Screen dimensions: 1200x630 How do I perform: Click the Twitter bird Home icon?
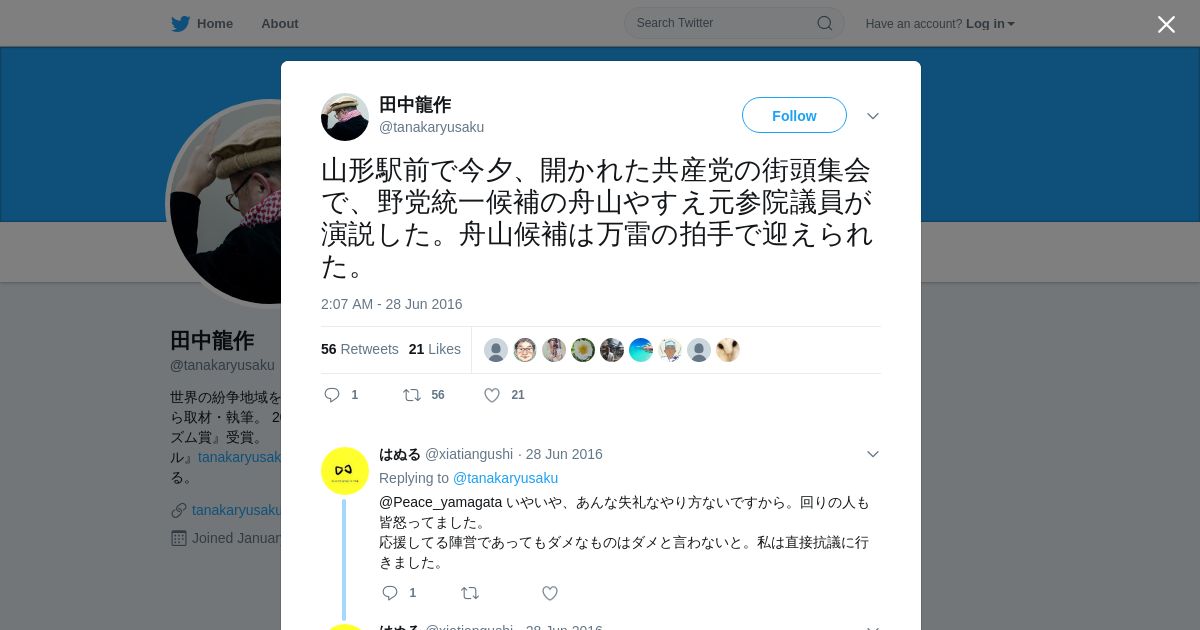[x=180, y=24]
